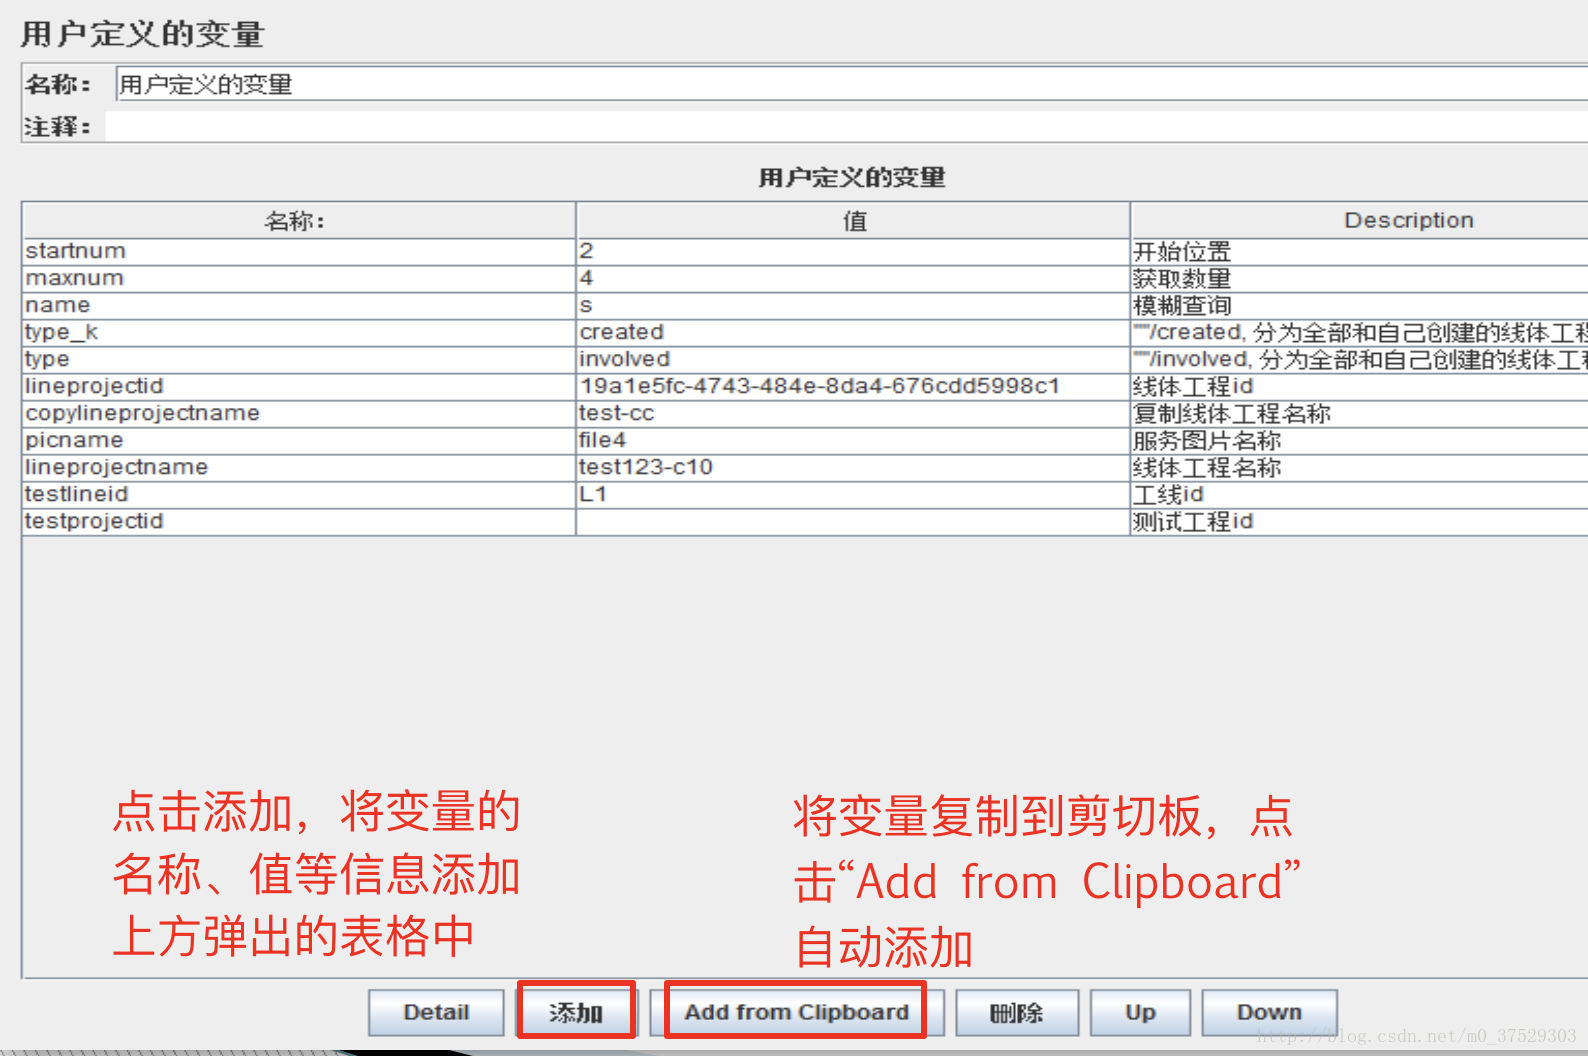Select the lineprojectname cell
This screenshot has height=1056, width=1588.
click(x=298, y=467)
